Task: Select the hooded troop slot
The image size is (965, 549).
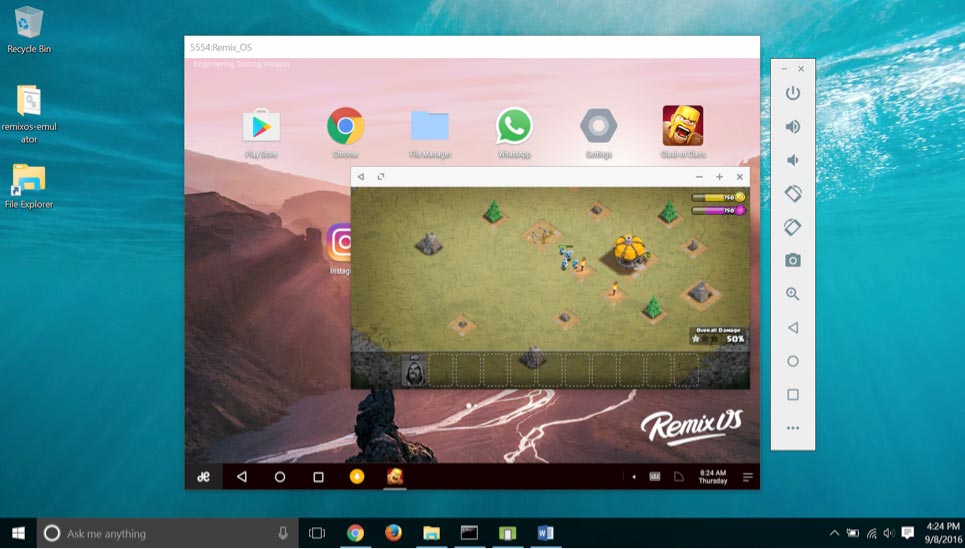Action: 414,371
